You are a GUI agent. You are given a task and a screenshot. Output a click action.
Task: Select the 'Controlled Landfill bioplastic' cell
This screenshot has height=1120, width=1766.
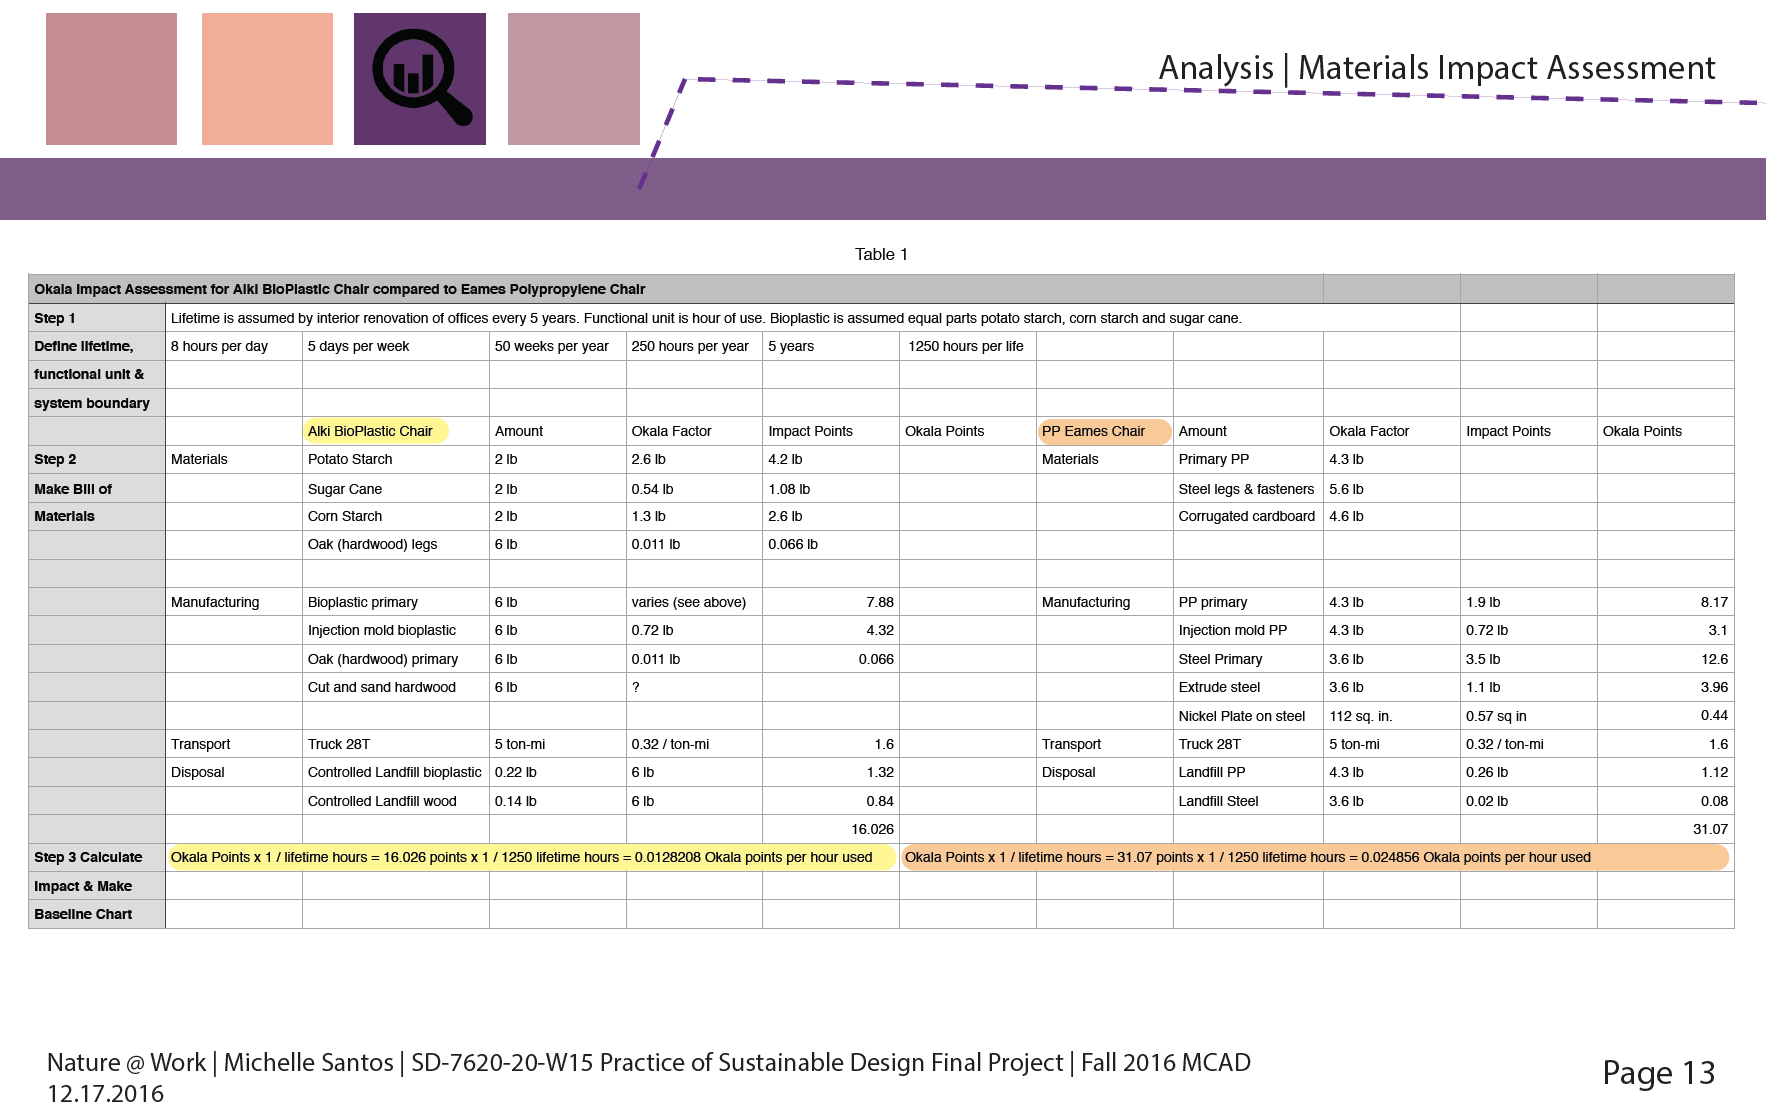tap(394, 772)
